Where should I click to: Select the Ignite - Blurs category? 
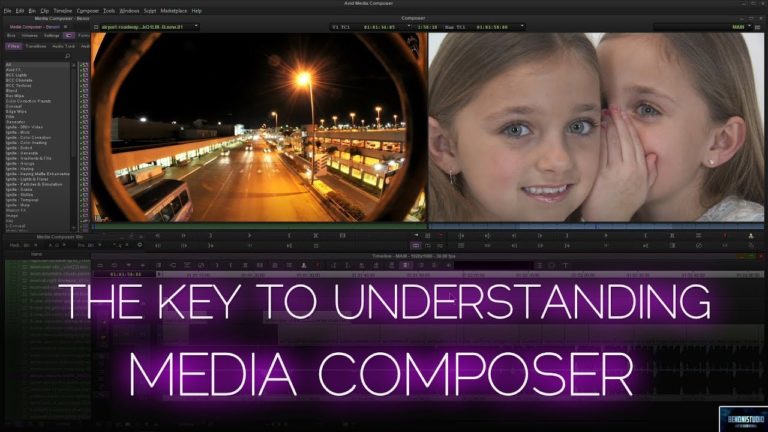click(37, 132)
